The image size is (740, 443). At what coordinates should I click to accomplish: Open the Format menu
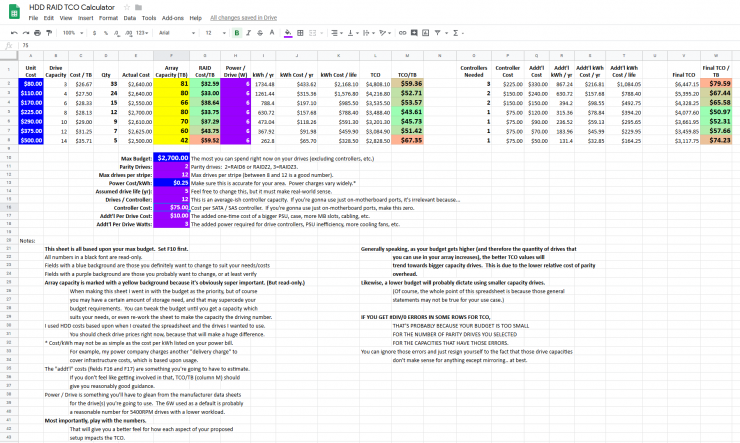click(x=108, y=18)
